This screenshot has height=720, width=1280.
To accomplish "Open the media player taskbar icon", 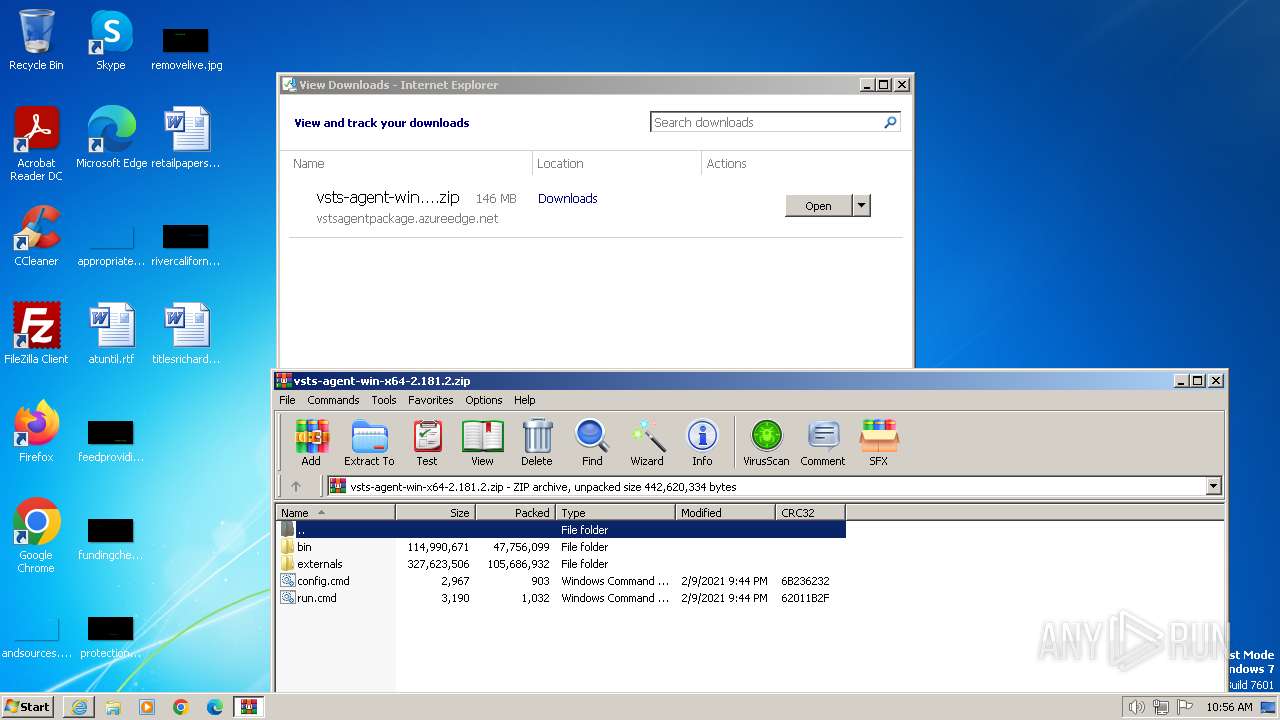I will pyautogui.click(x=147, y=707).
